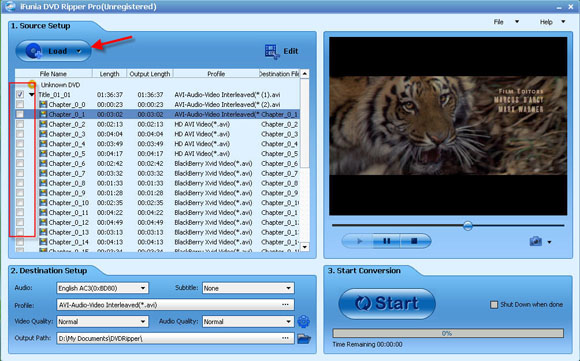Open the Subtitle dropdown
This screenshot has width=580, height=361.
[x=248, y=288]
